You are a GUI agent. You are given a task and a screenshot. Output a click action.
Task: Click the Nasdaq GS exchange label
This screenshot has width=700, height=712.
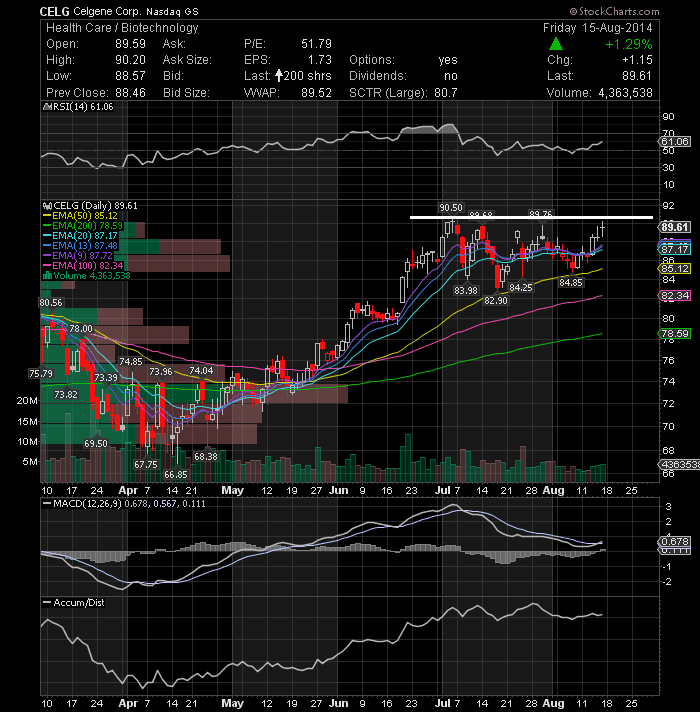tap(172, 12)
